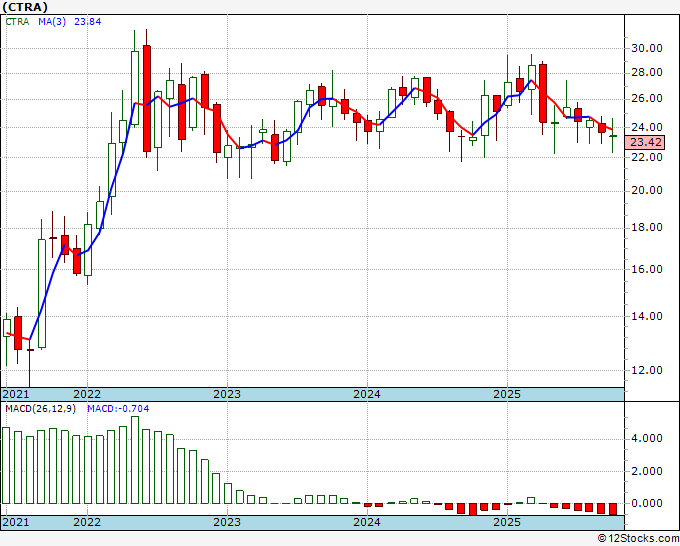Click the 12.00 price axis label
Viewport: 680px width, 546px height.
coord(646,370)
